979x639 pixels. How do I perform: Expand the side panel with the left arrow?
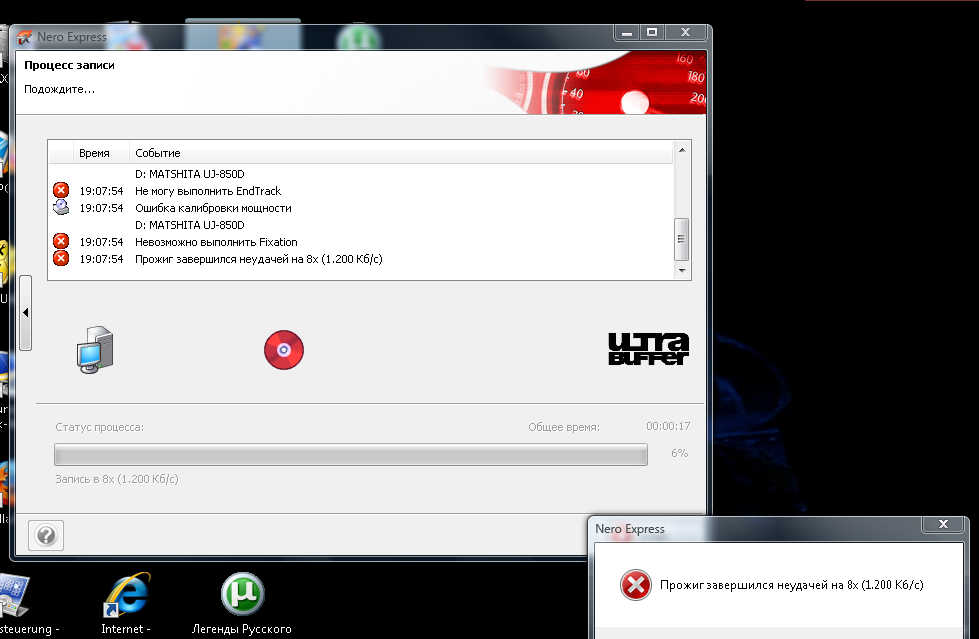coord(26,312)
